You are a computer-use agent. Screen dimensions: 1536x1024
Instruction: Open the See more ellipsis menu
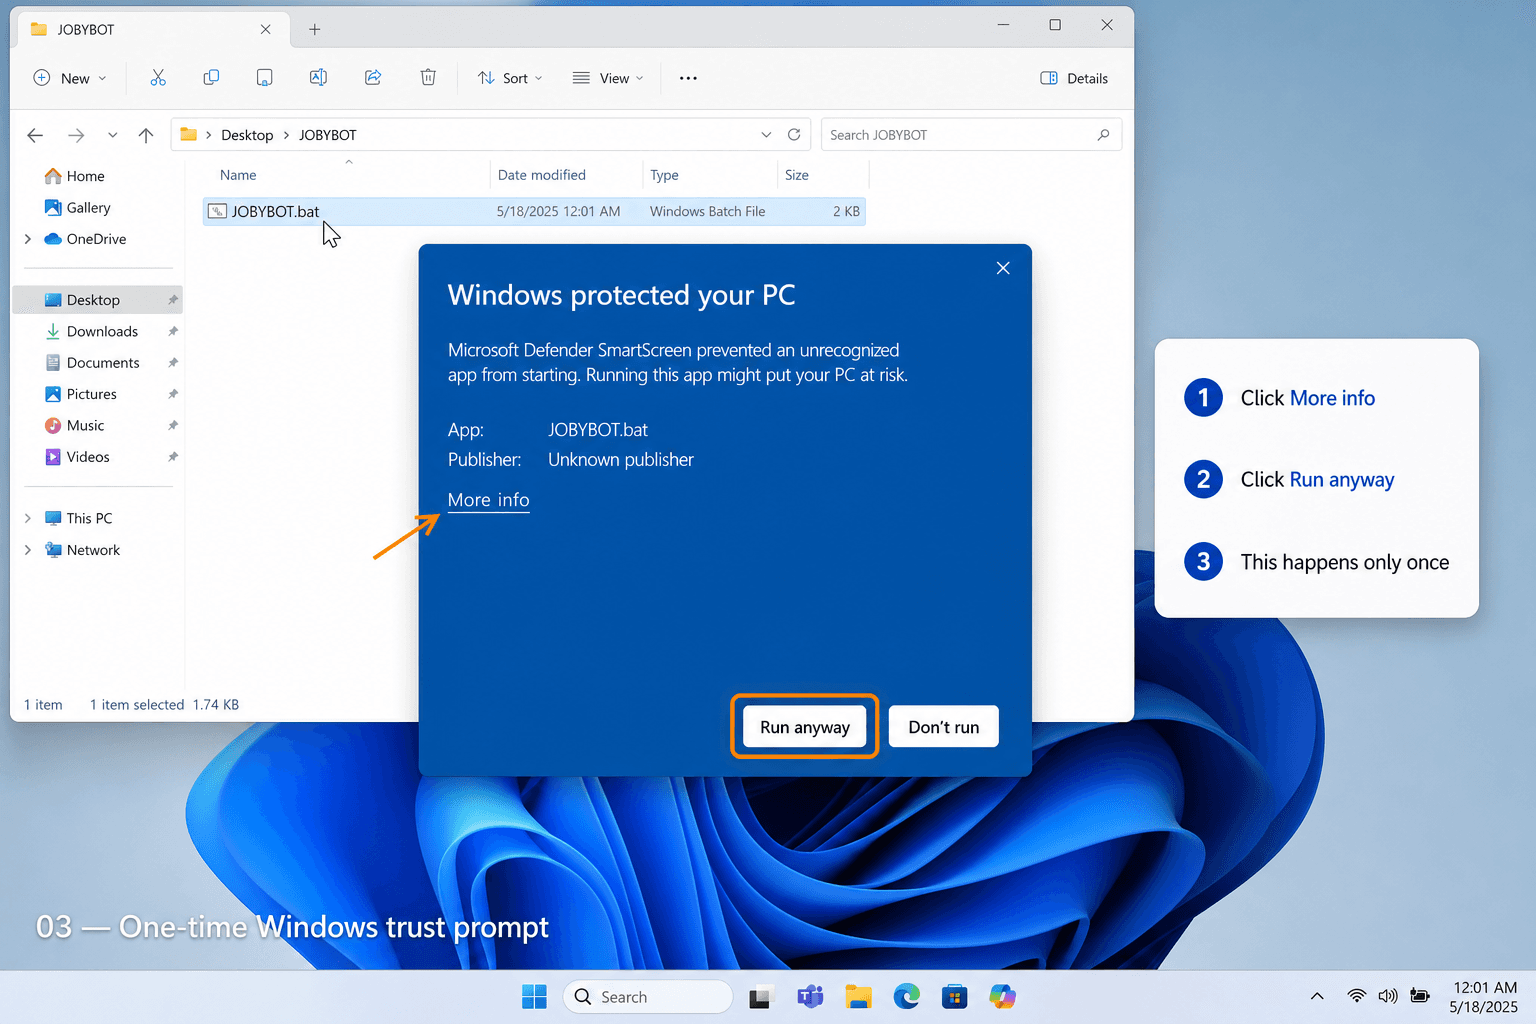(688, 78)
